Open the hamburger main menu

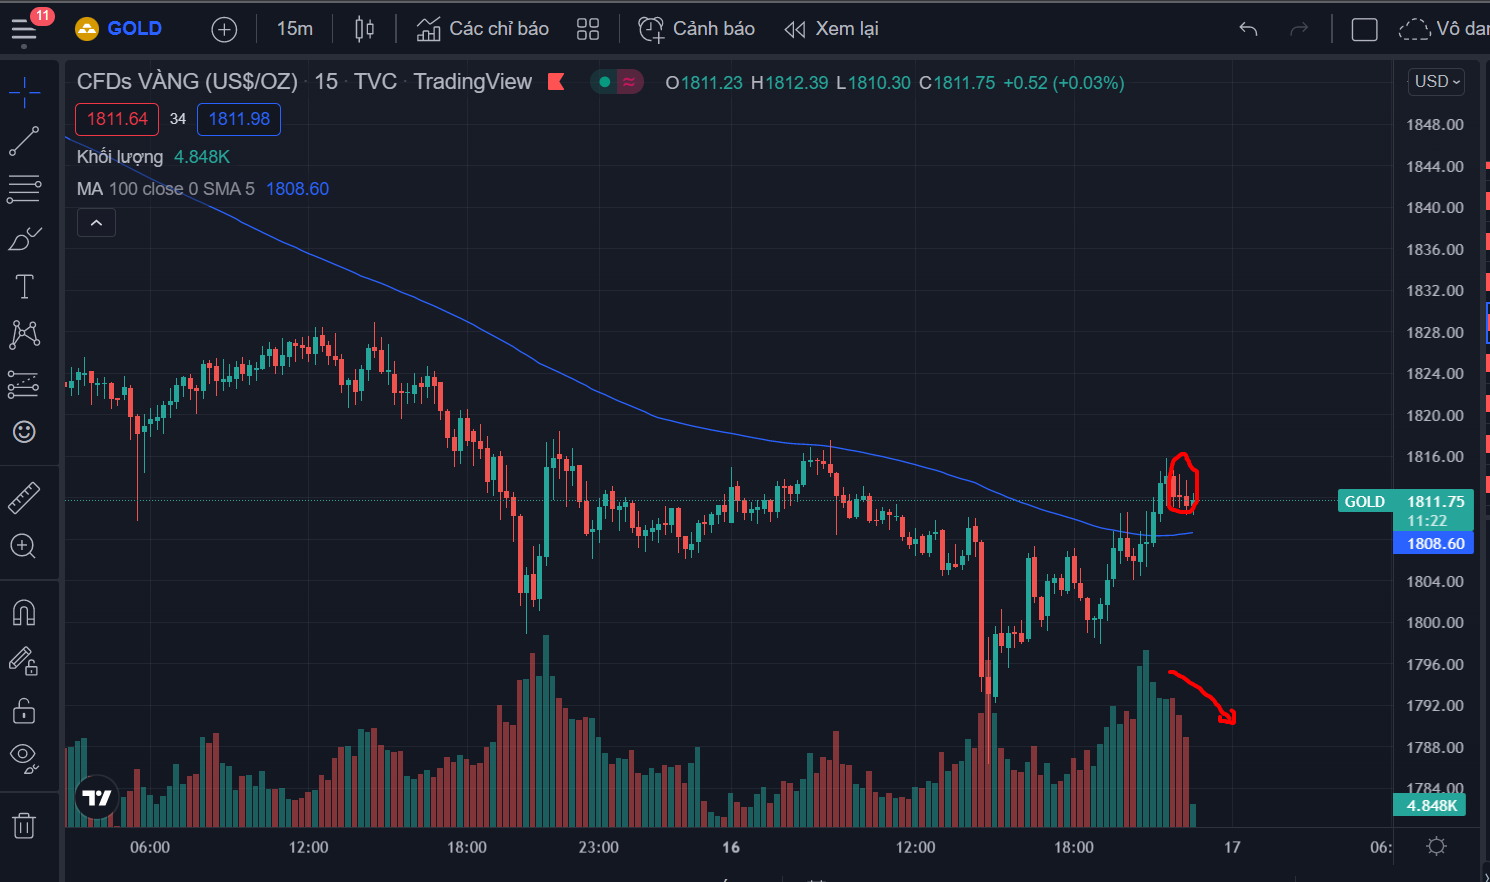point(24,30)
